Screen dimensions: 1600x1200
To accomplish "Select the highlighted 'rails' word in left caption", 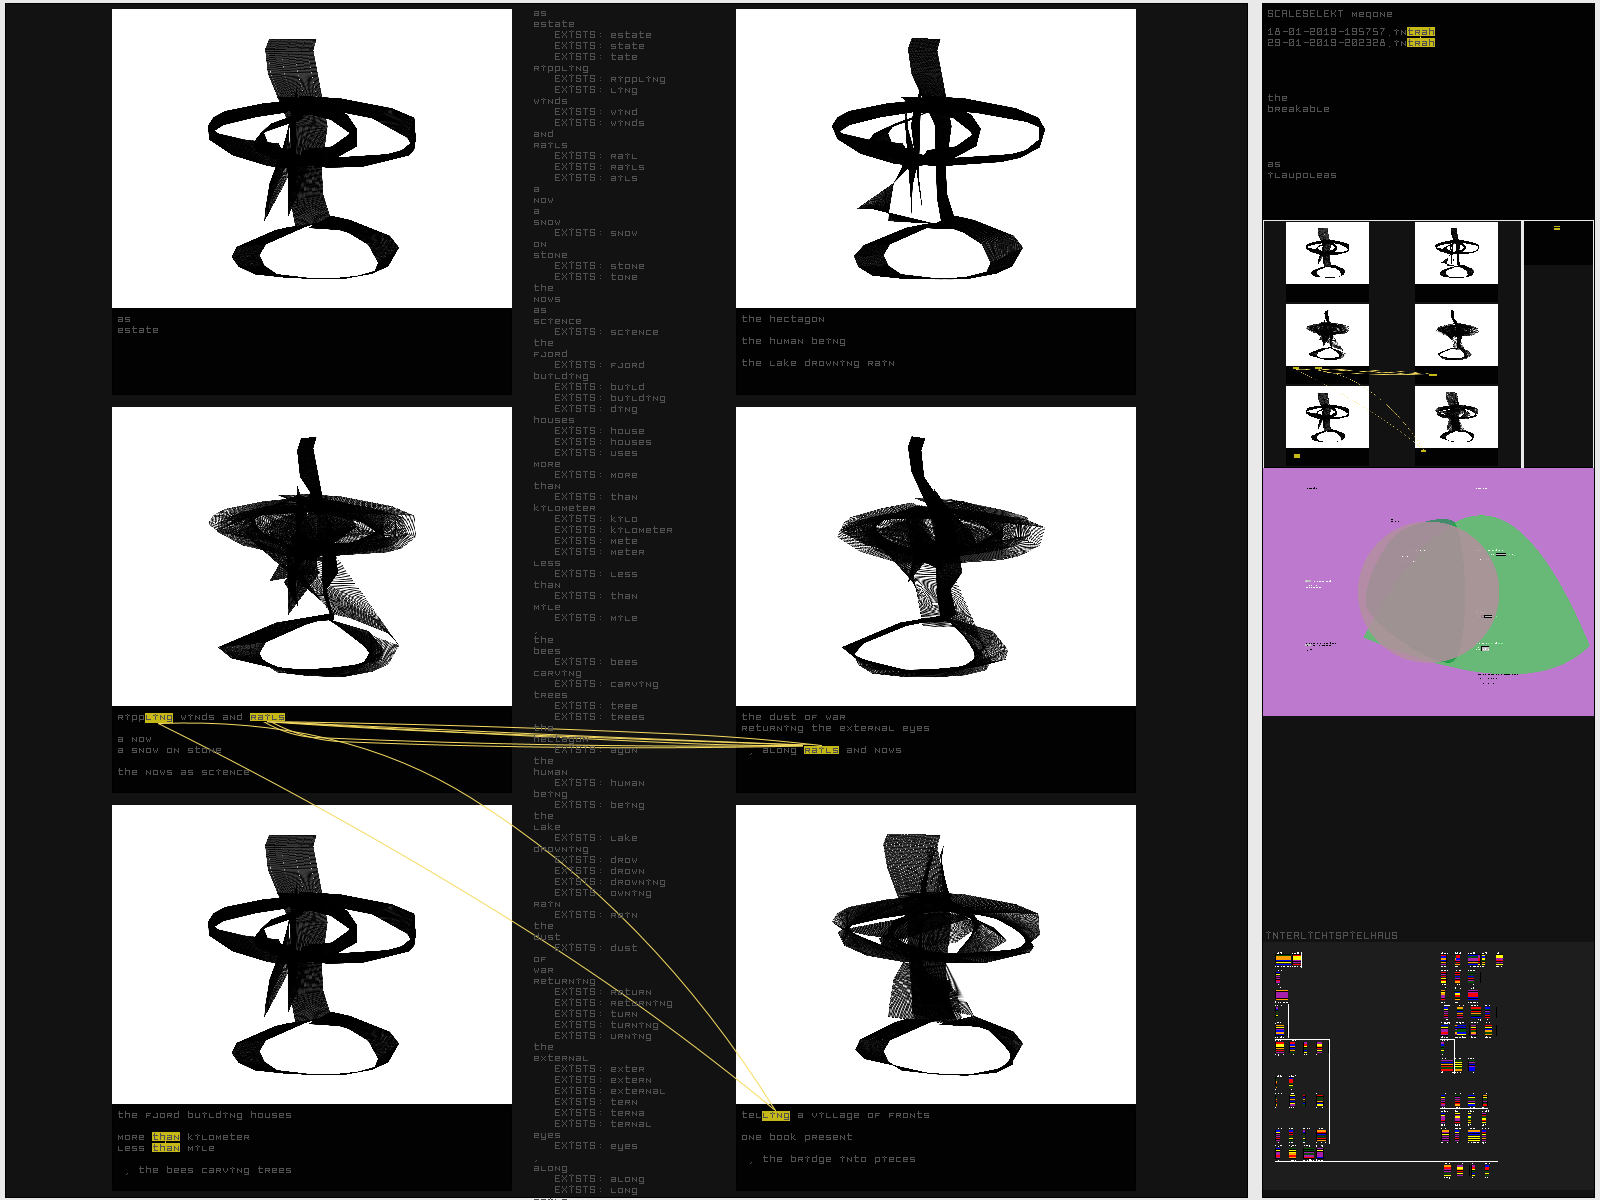I will [x=267, y=717].
